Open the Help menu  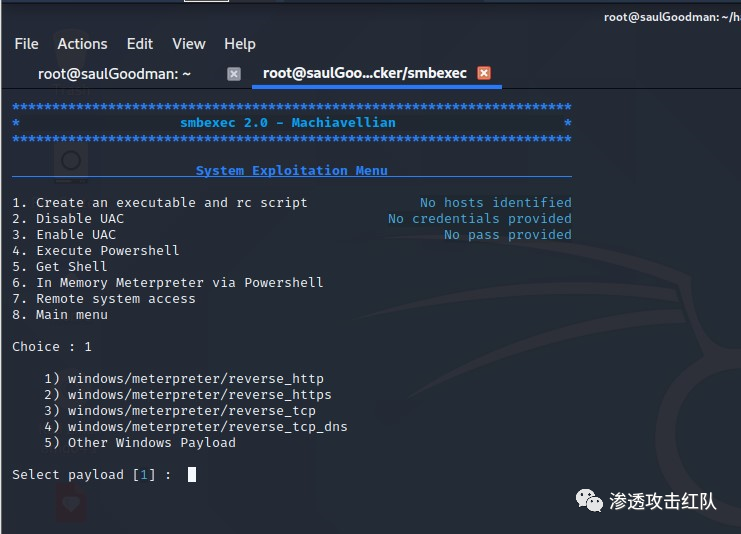[x=240, y=44]
